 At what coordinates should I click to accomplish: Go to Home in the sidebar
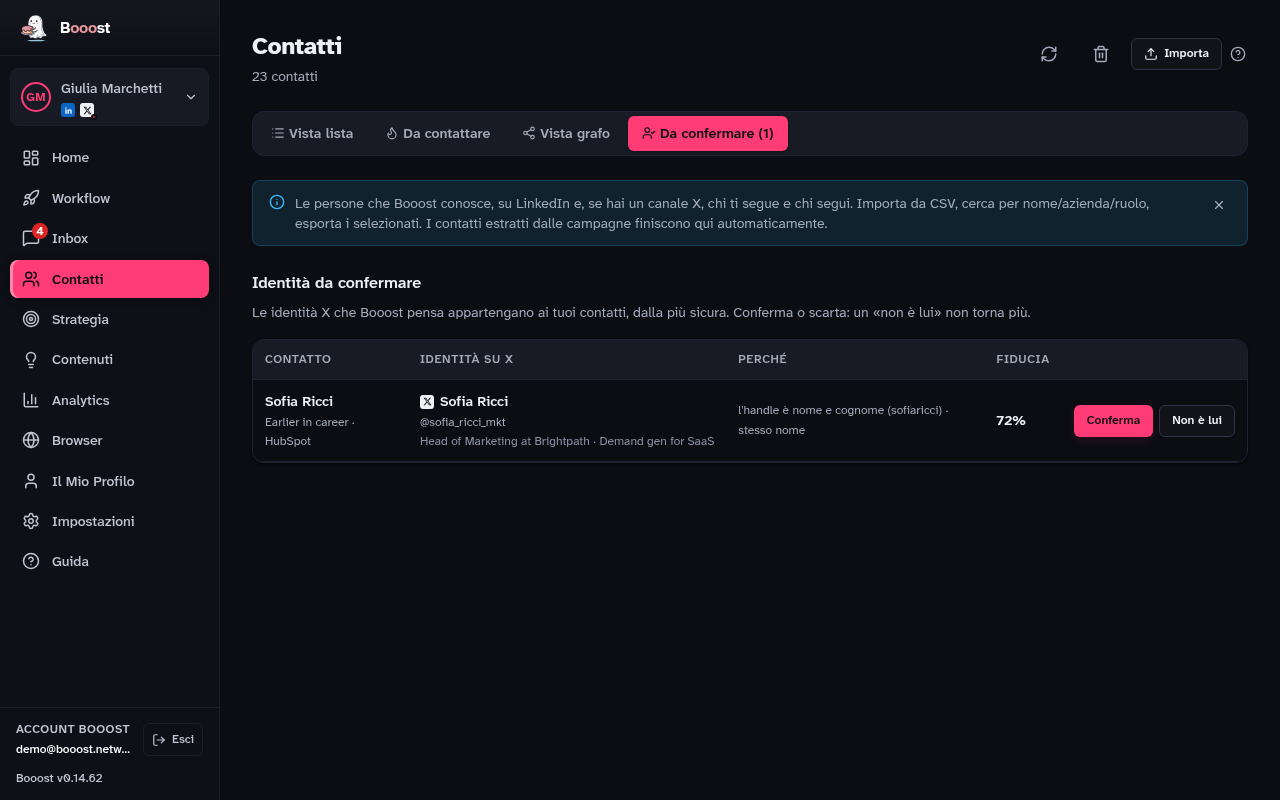pyautogui.click(x=110, y=158)
